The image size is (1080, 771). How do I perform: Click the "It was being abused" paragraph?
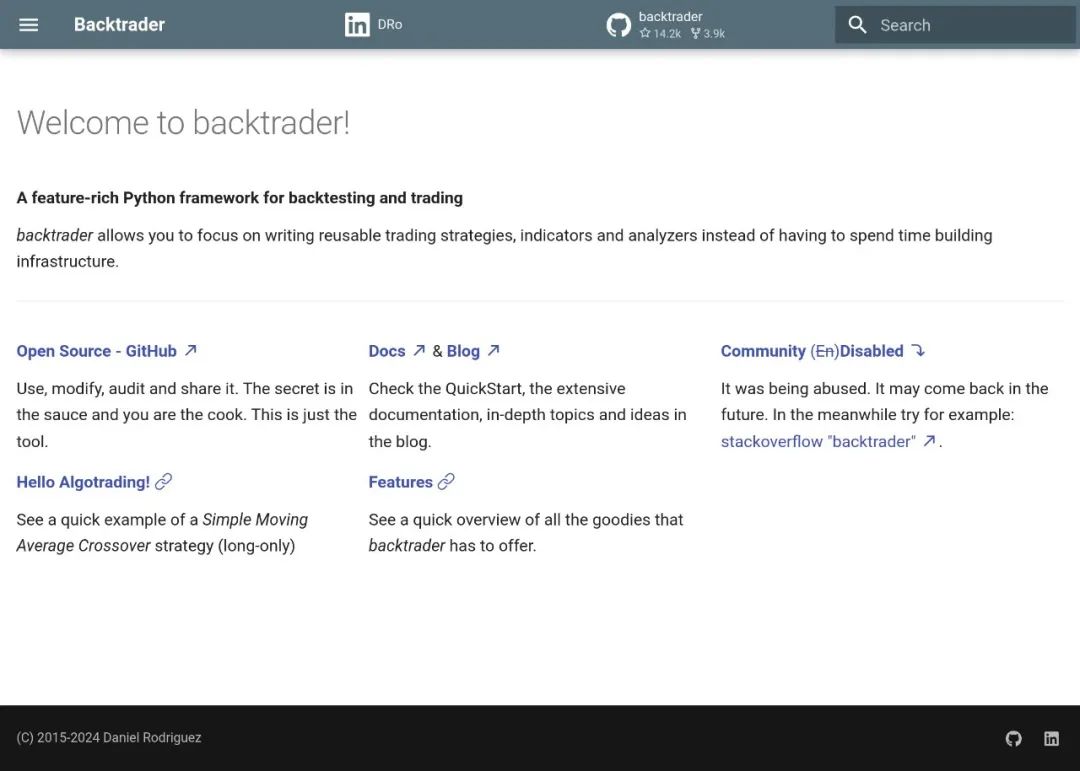884,414
